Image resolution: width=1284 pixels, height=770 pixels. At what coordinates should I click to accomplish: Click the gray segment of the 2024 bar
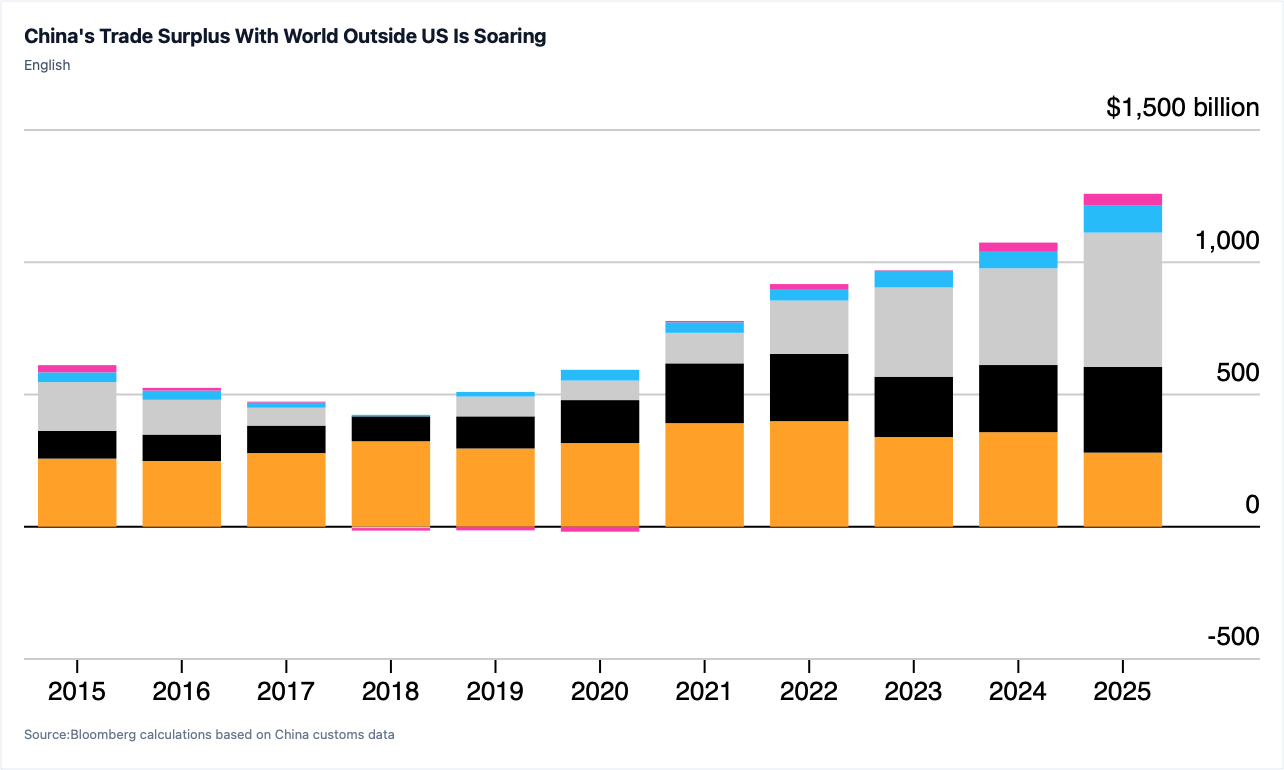click(1018, 316)
